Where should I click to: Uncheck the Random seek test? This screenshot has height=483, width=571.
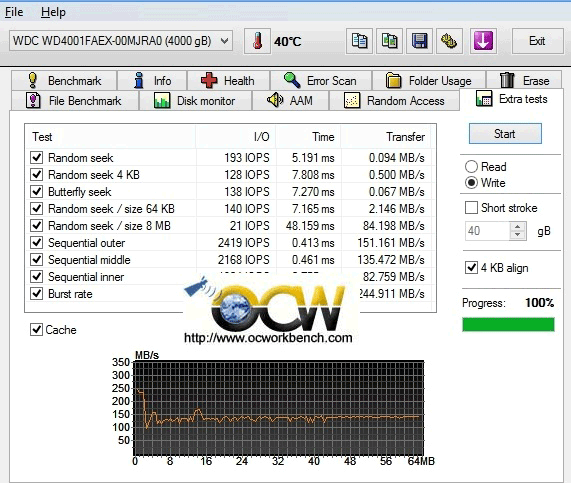[36, 158]
